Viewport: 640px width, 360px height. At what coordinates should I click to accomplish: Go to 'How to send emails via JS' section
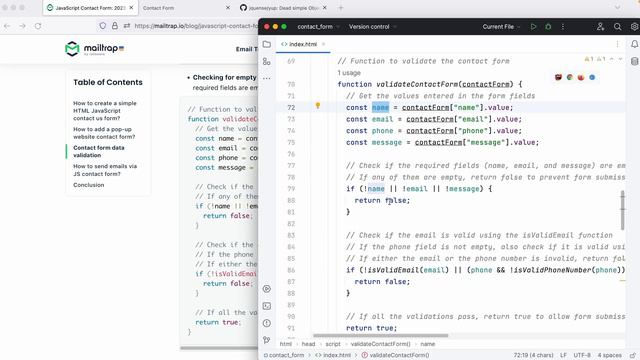[105, 170]
